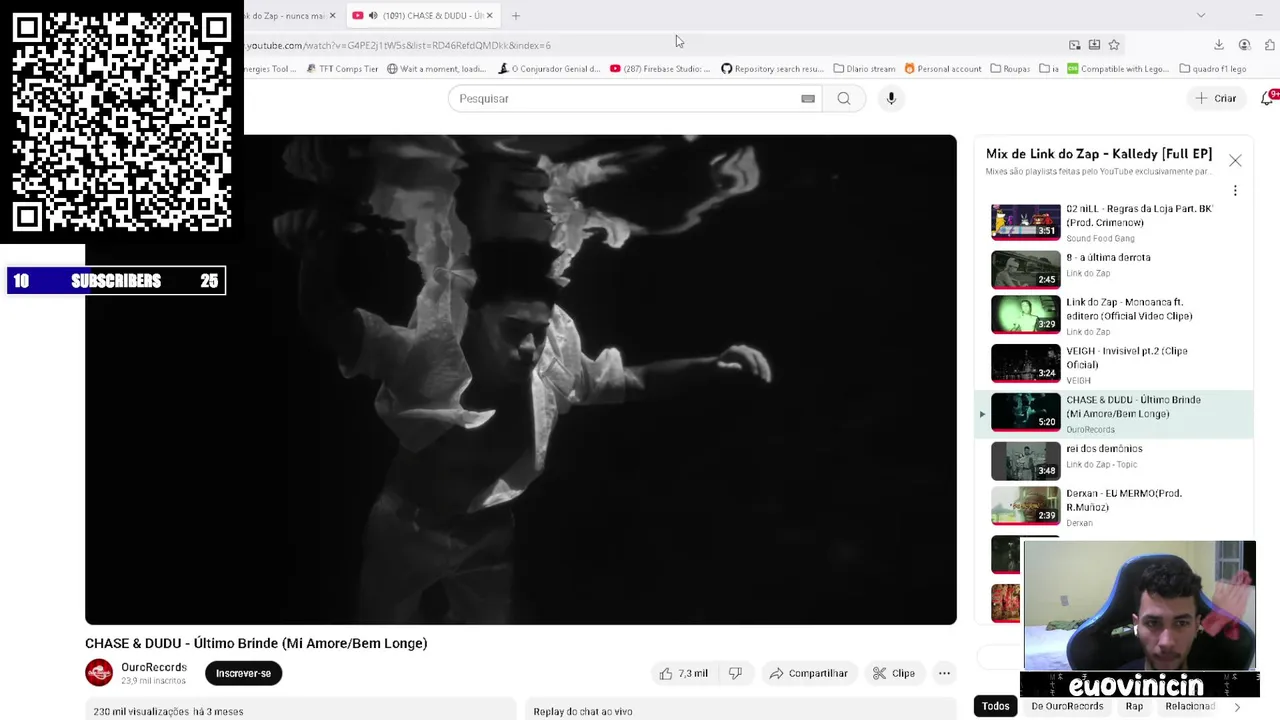Select the De OuroRecords filter chip
Screen dimensions: 1280x720
1067,706
